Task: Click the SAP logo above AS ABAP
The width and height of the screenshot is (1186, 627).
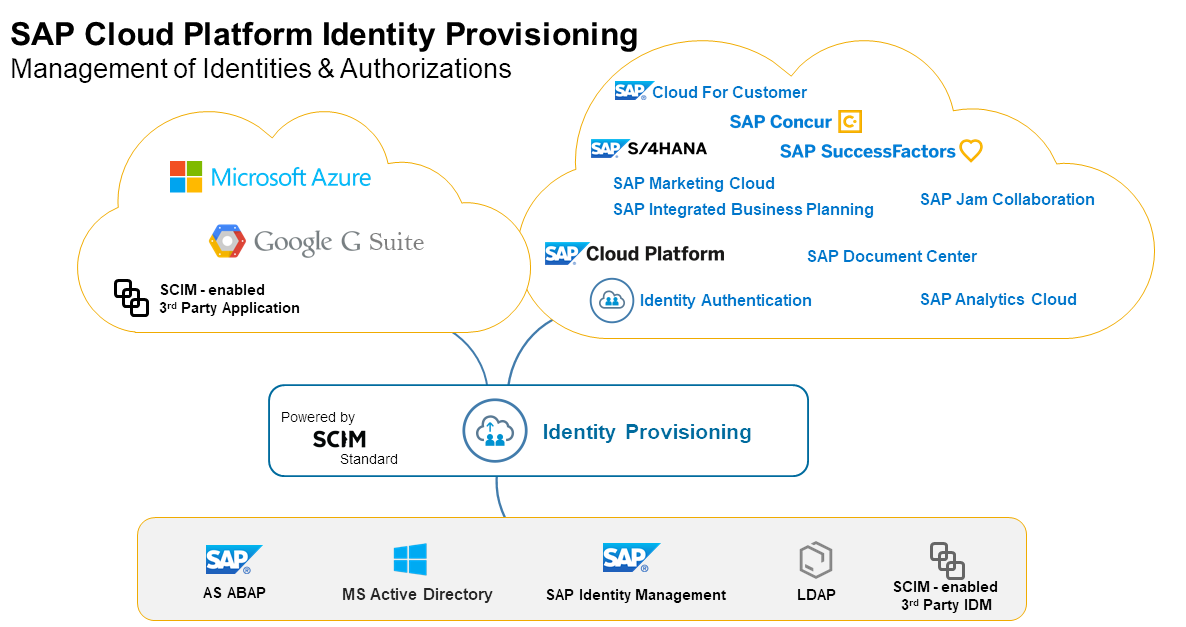Action: click(234, 560)
